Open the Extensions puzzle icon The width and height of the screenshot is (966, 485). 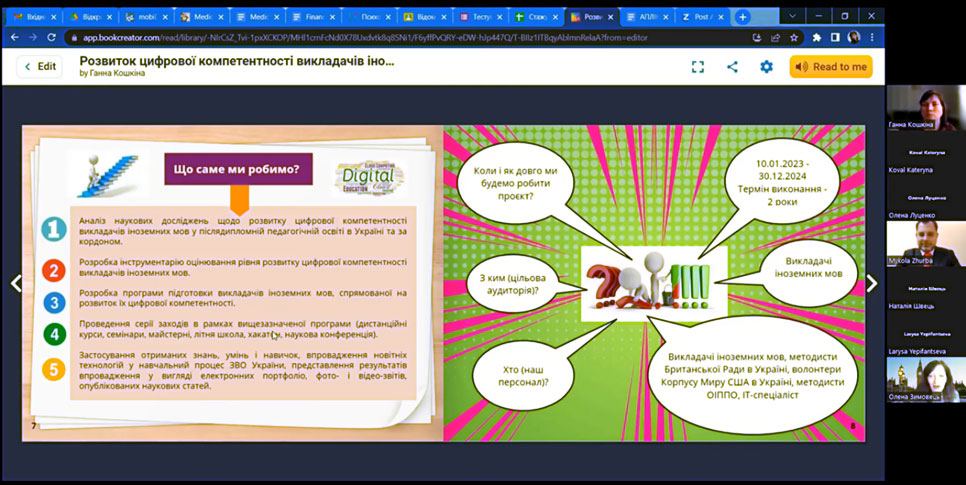(817, 38)
